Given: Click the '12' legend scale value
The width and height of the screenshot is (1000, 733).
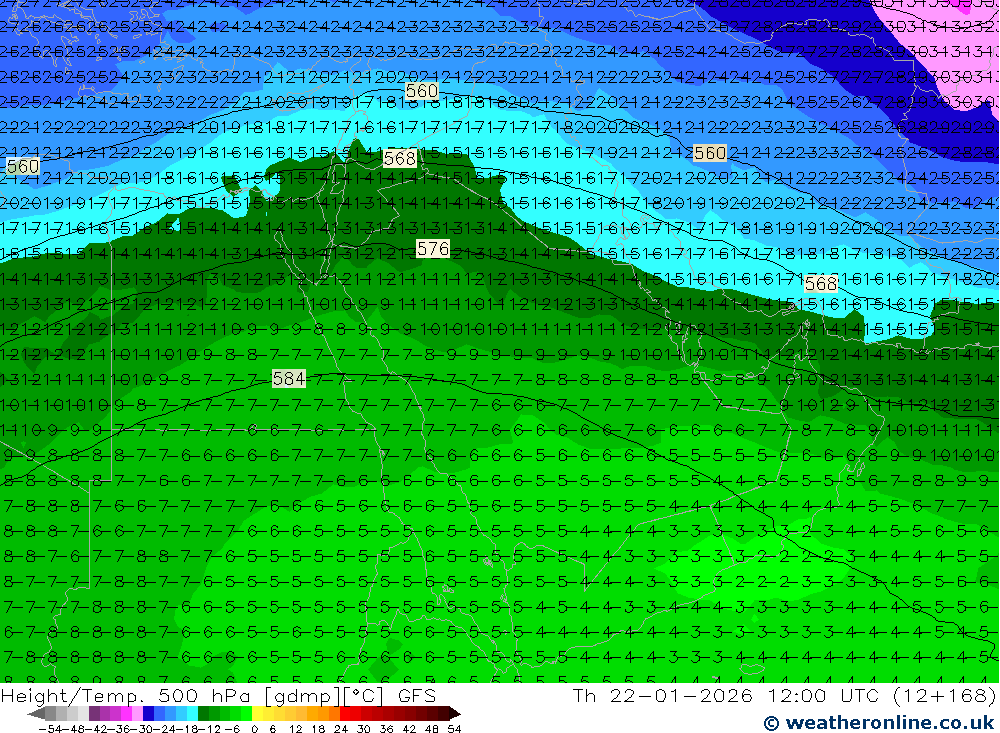Looking at the screenshot, I should pyautogui.click(x=295, y=729).
